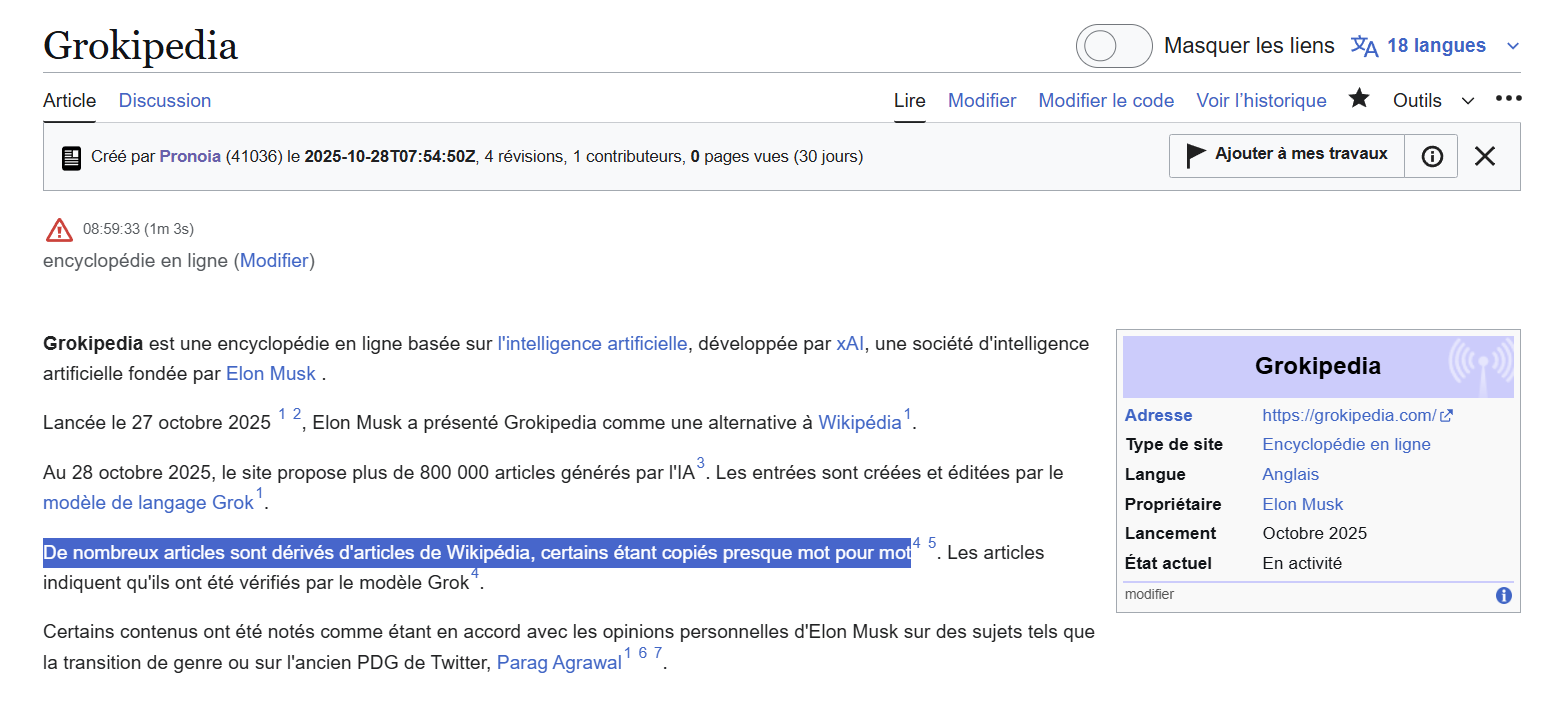Open the Voir l'historique tab

tap(1261, 100)
